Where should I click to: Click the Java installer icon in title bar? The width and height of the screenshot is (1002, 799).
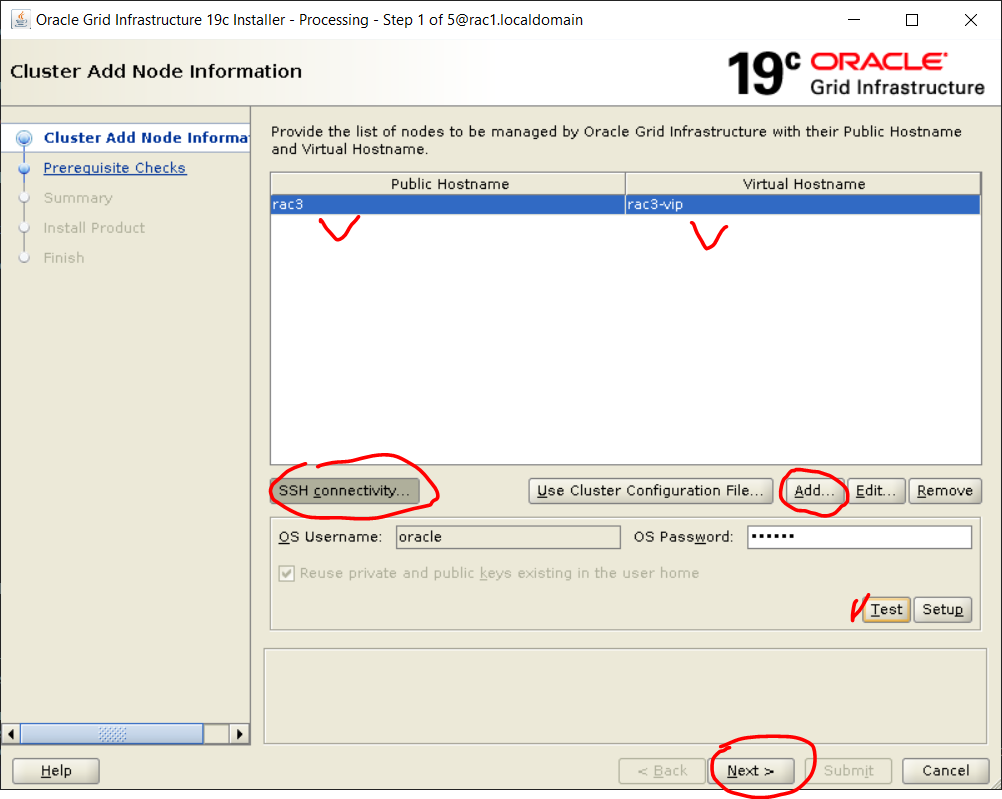[20, 20]
